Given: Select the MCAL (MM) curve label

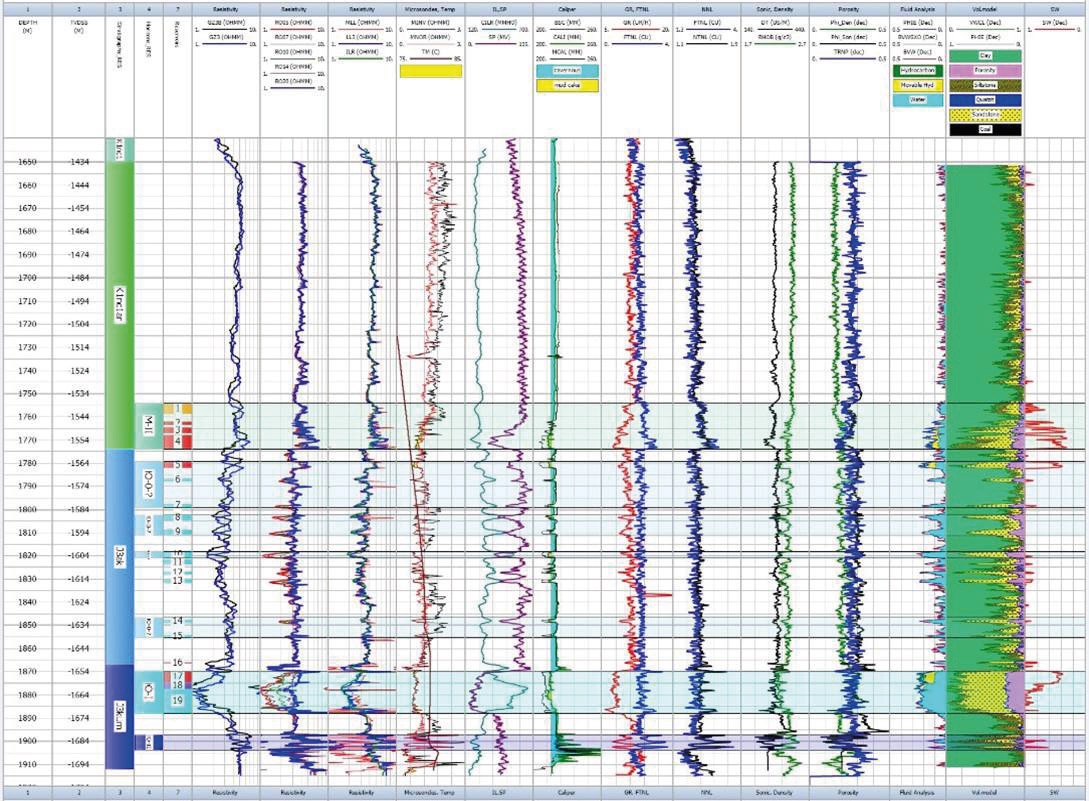Looking at the screenshot, I should (x=567, y=52).
